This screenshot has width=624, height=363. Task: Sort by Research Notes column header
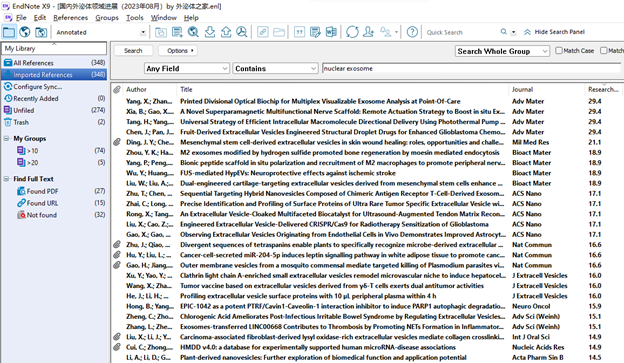click(x=603, y=90)
